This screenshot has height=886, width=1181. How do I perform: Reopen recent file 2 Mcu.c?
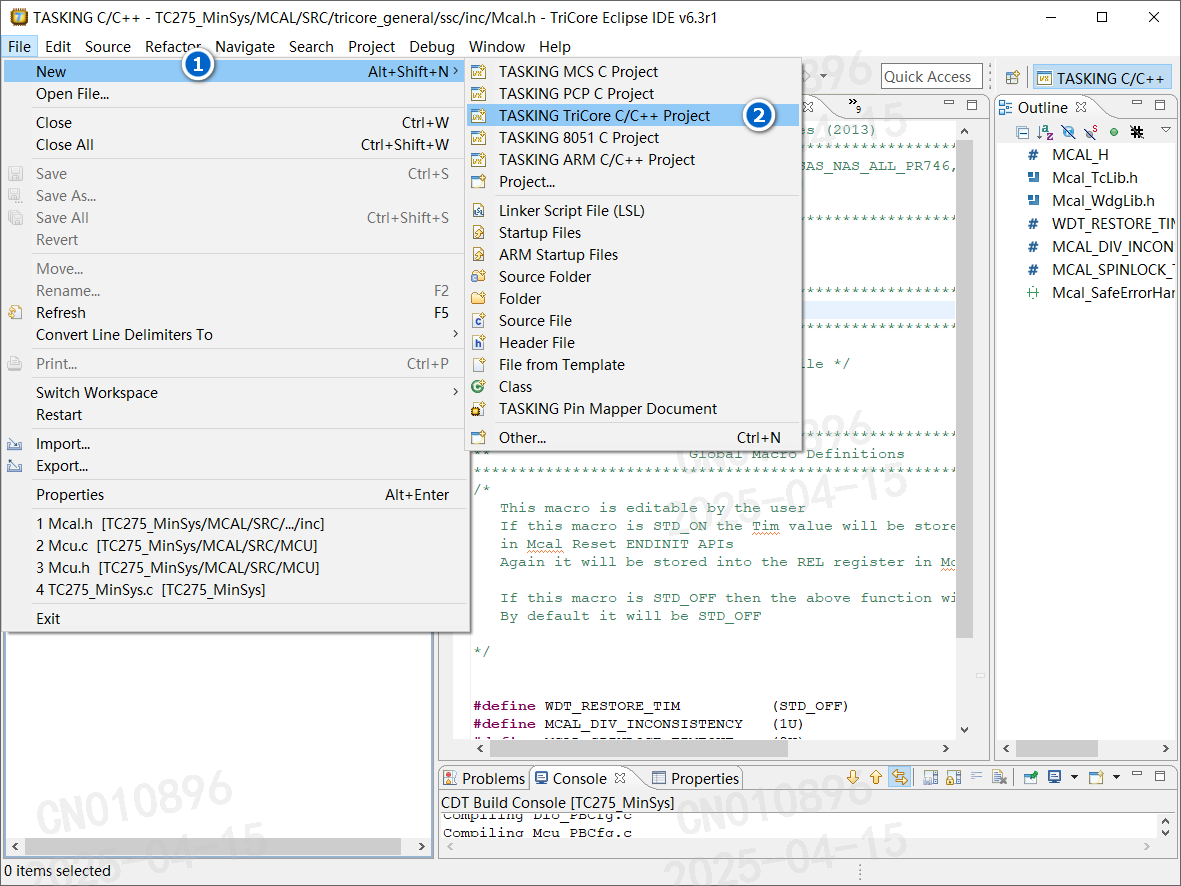pyautogui.click(x=235, y=545)
